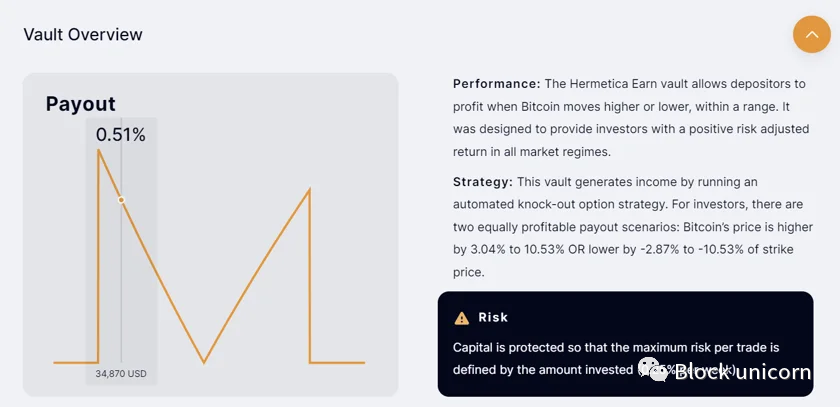Click the Risk heading in dark box
The image size is (840, 407).
tap(493, 317)
